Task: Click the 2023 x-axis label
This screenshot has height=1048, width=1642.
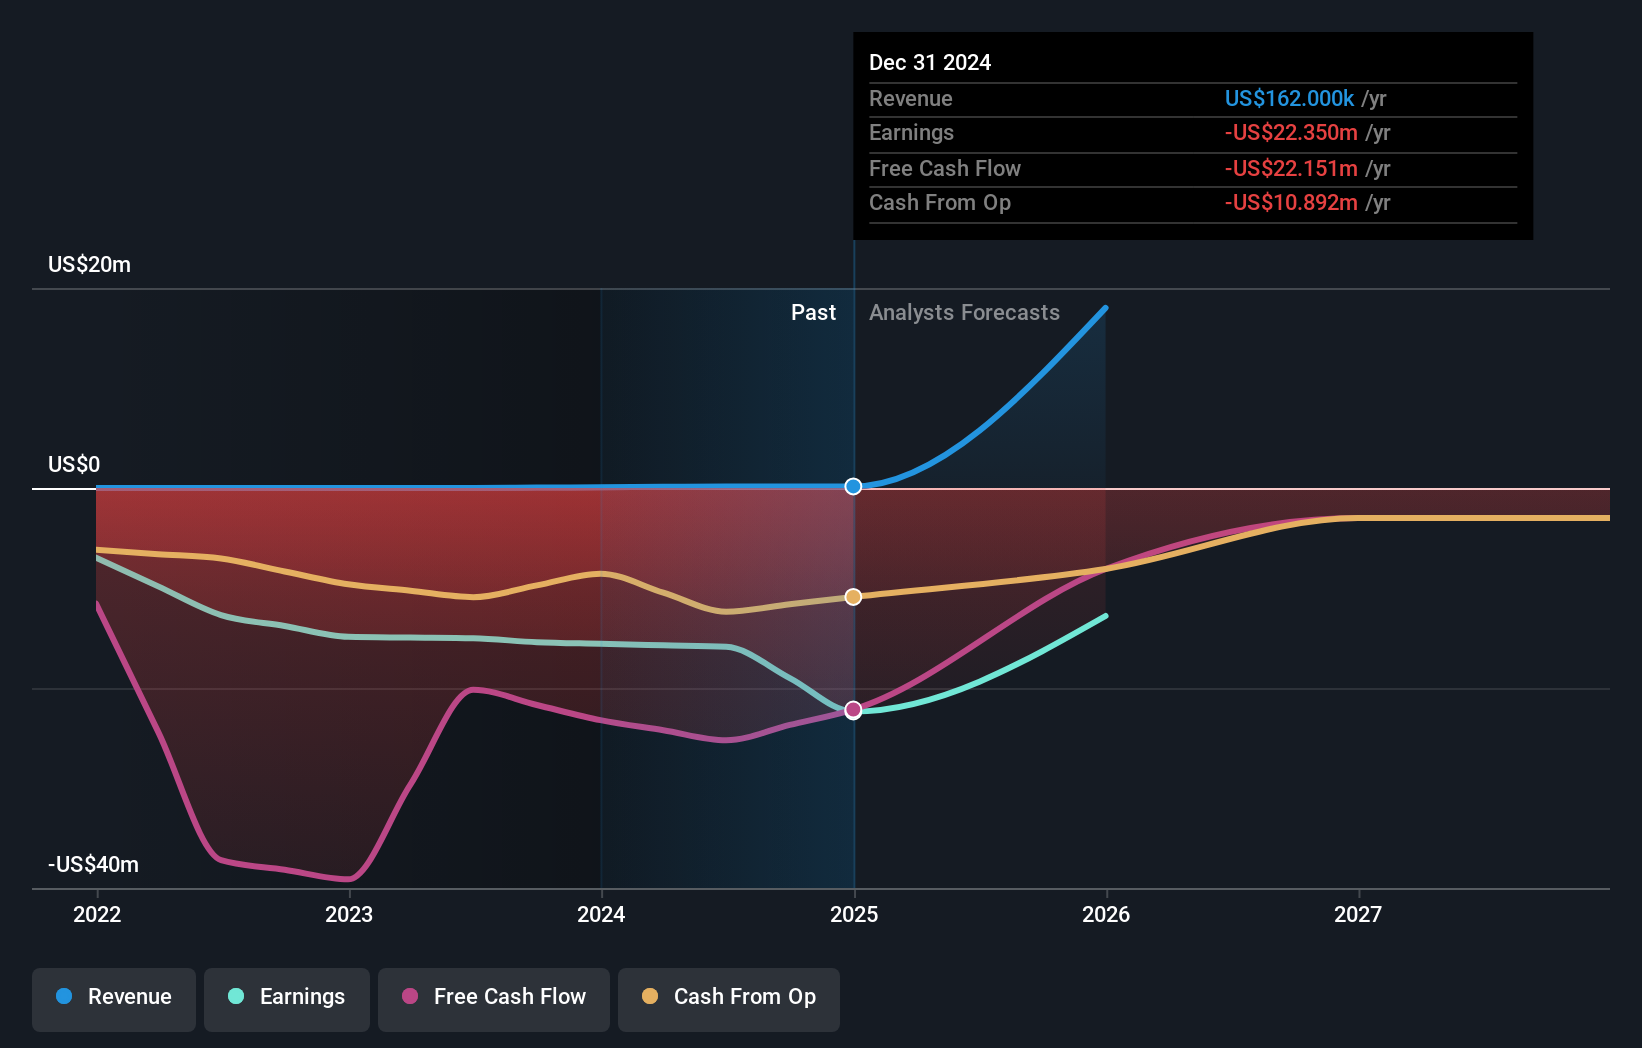Action: pyautogui.click(x=349, y=914)
